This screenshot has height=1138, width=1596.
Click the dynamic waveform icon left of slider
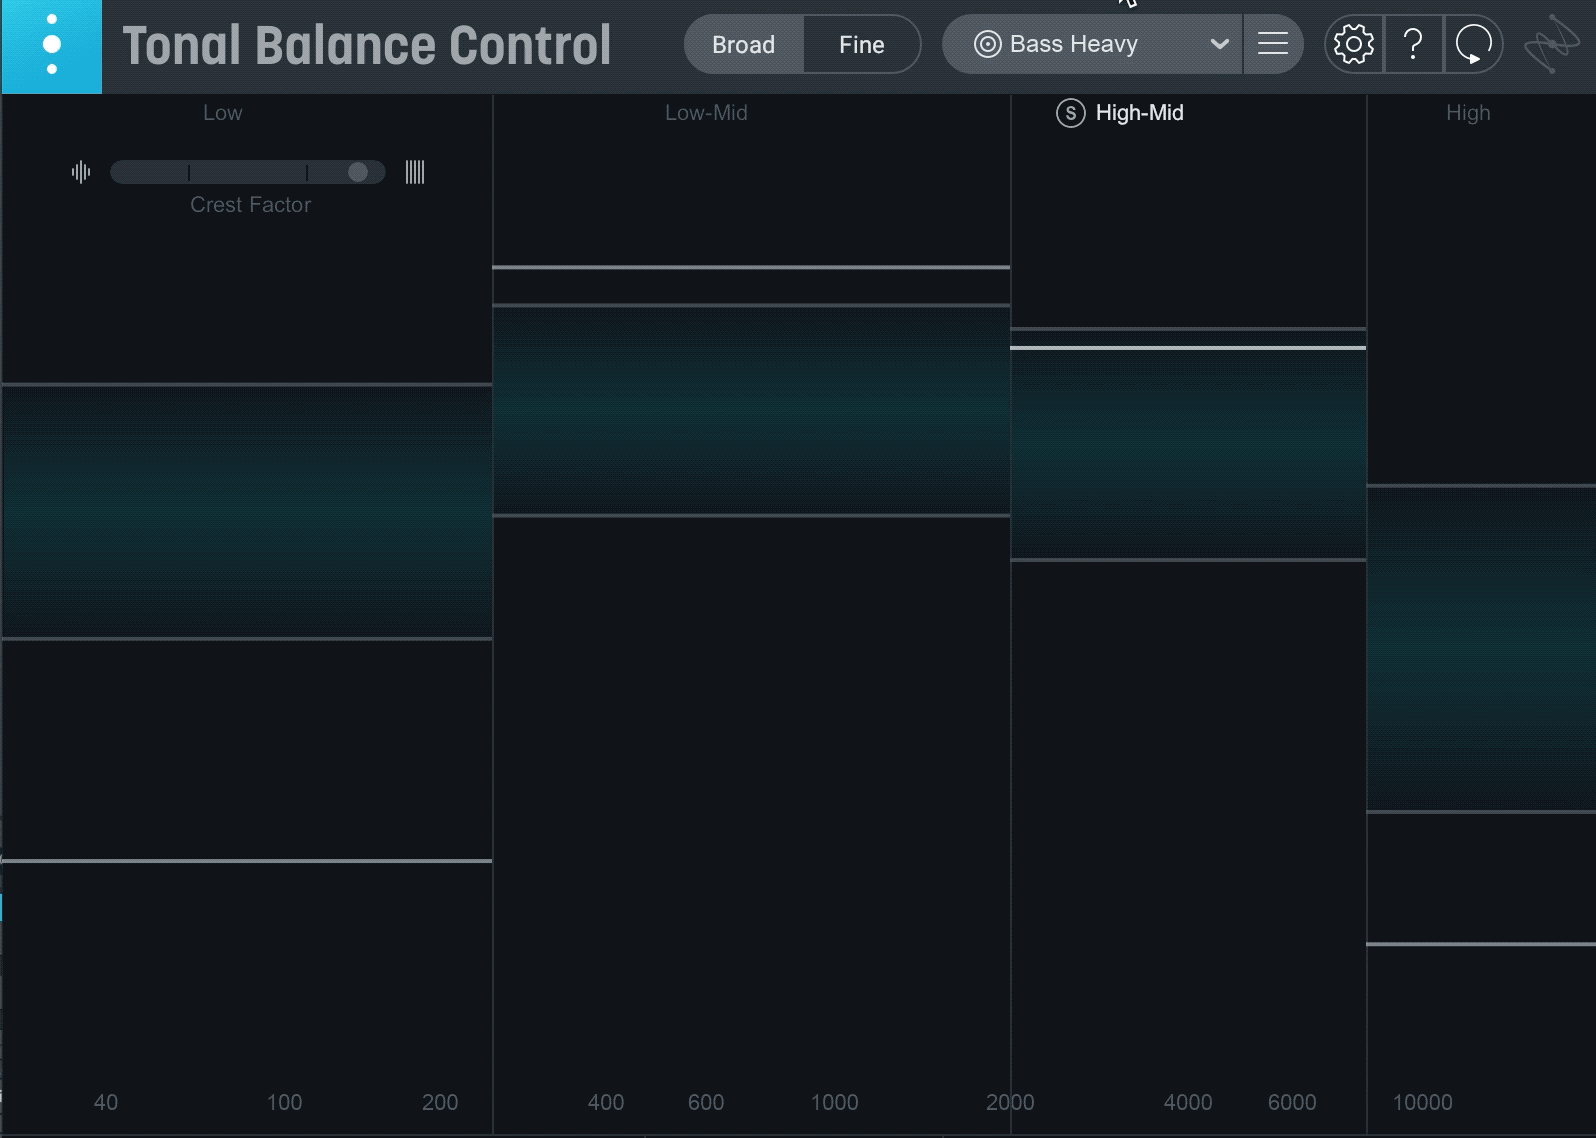click(x=81, y=173)
